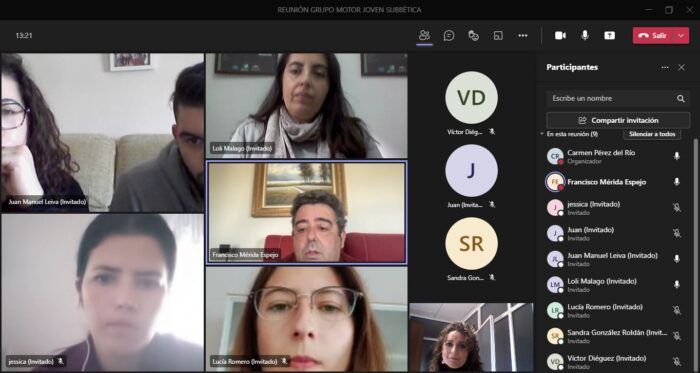Select Francisco Mérida Espejo avatar in list

(x=555, y=182)
